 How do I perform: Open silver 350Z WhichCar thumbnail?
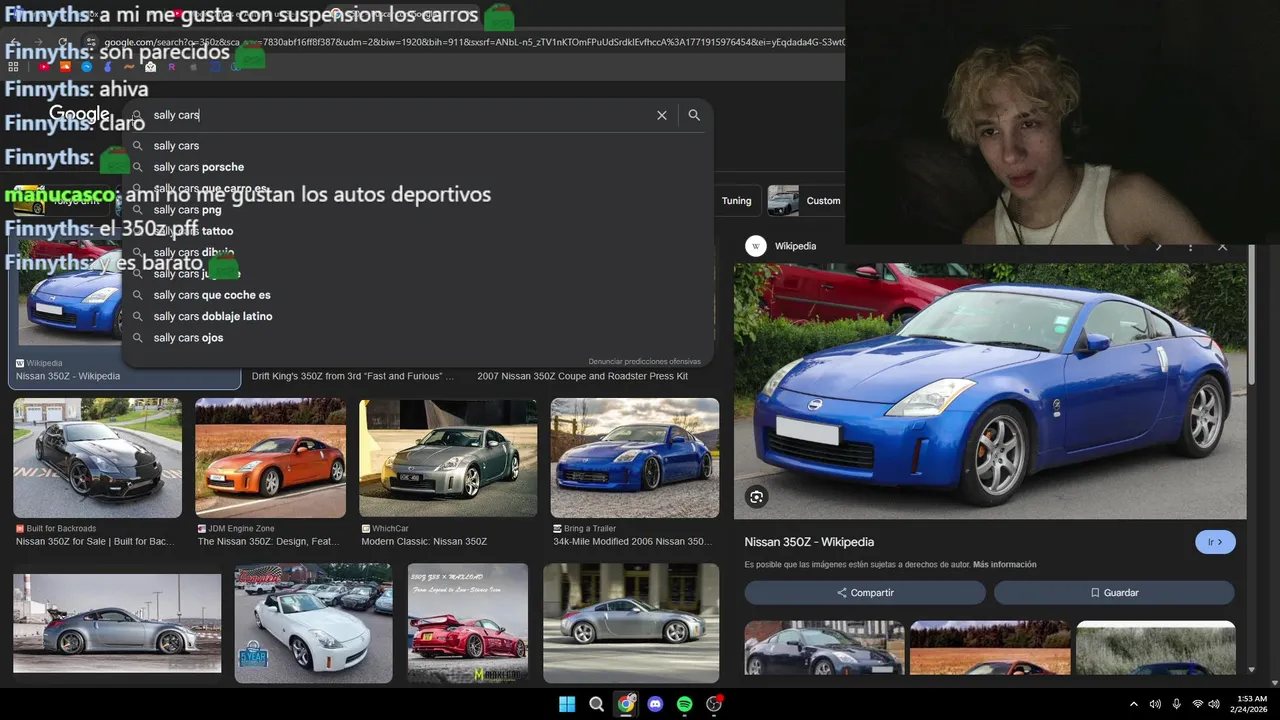(448, 458)
